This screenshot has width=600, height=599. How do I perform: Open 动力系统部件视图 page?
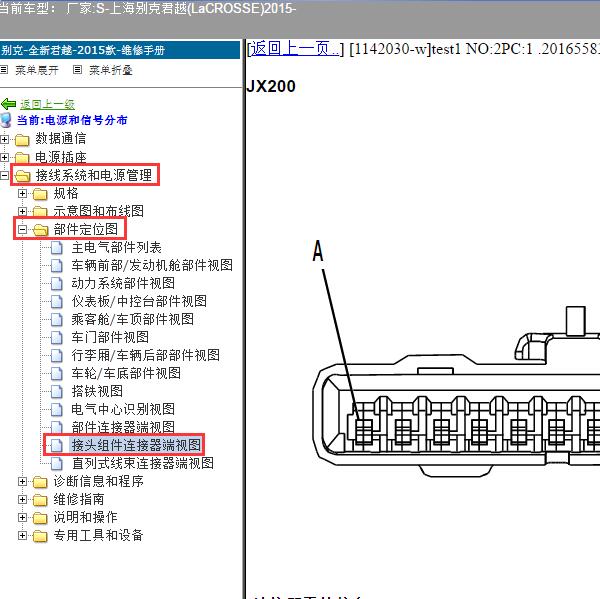click(123, 284)
